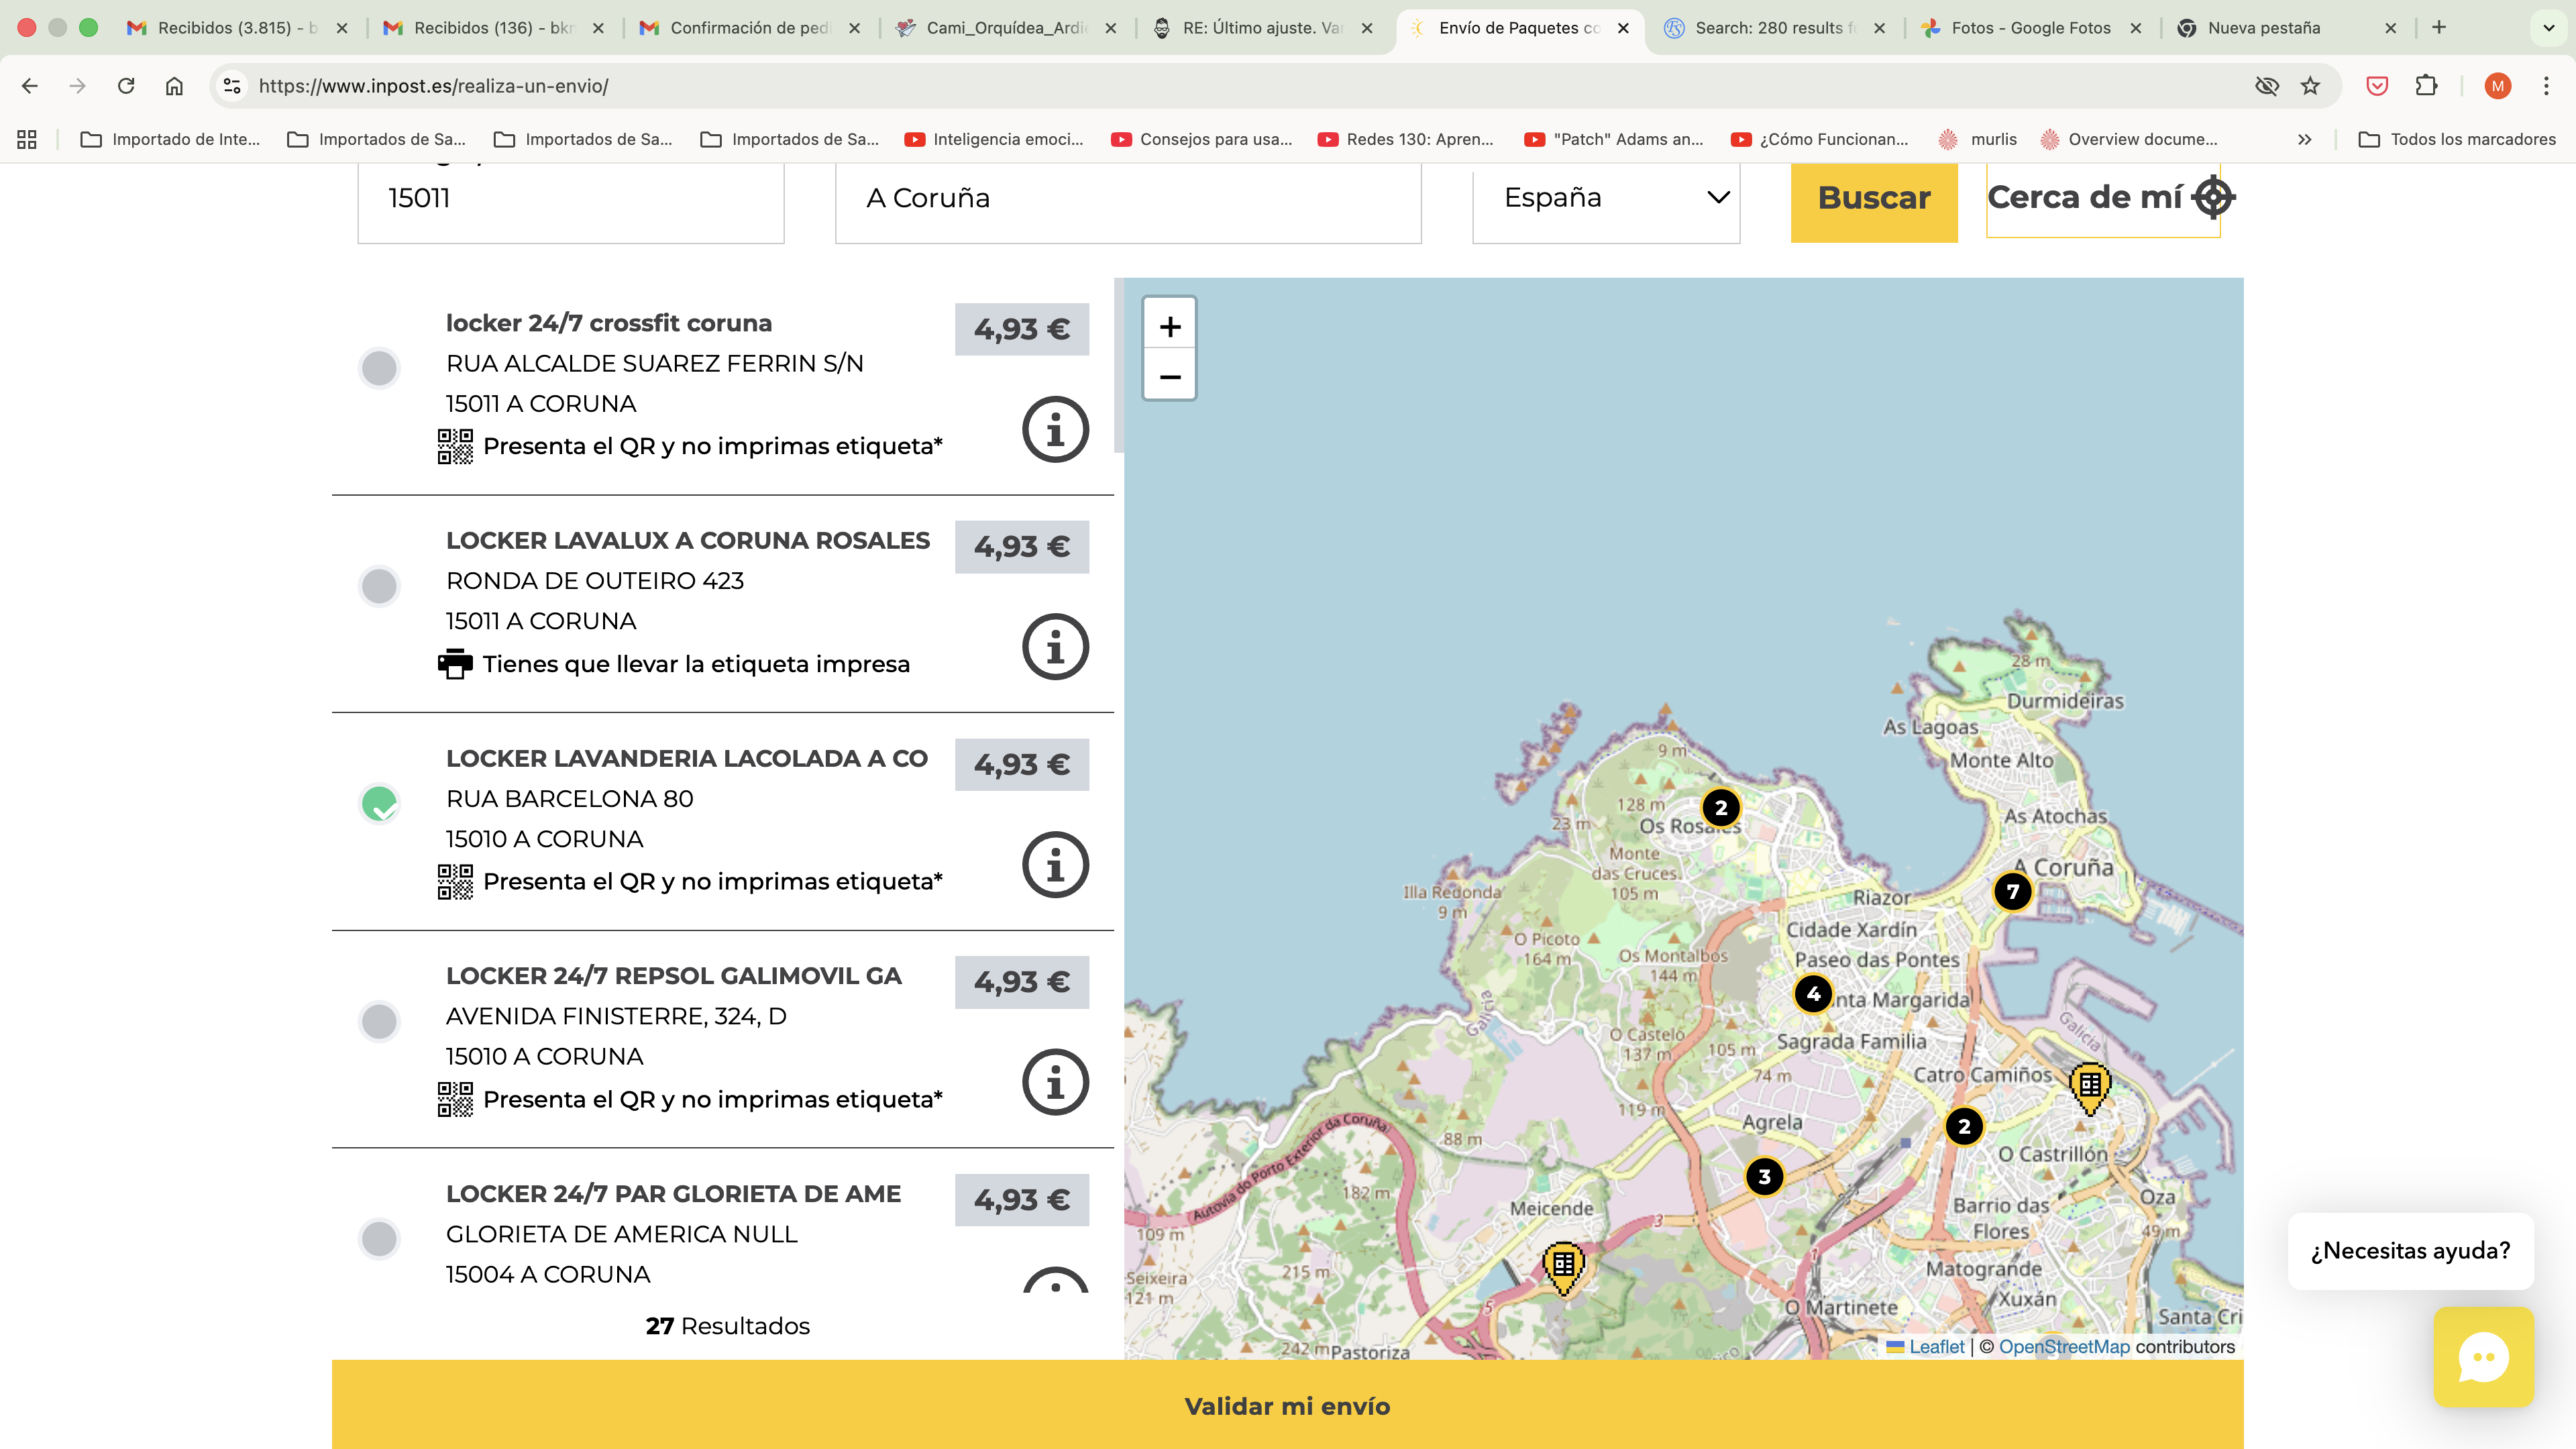The image size is (2576, 1449).
Task: Click Validar mi envío button
Action: [x=1287, y=1405]
